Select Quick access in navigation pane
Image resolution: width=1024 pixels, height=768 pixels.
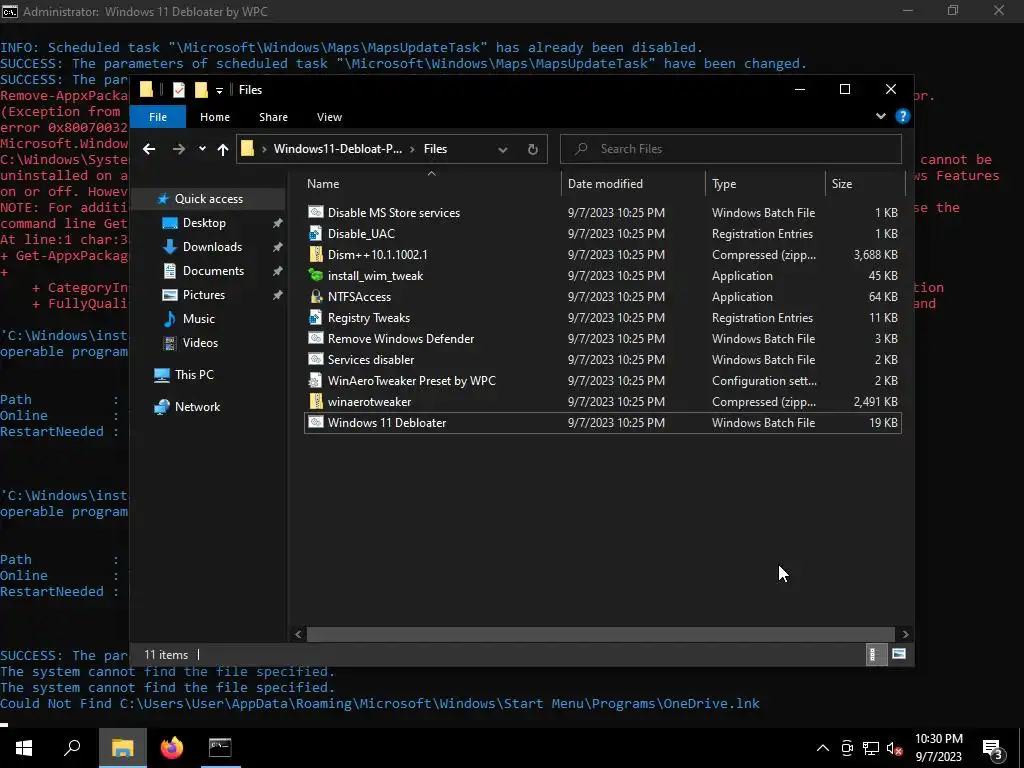(x=208, y=199)
